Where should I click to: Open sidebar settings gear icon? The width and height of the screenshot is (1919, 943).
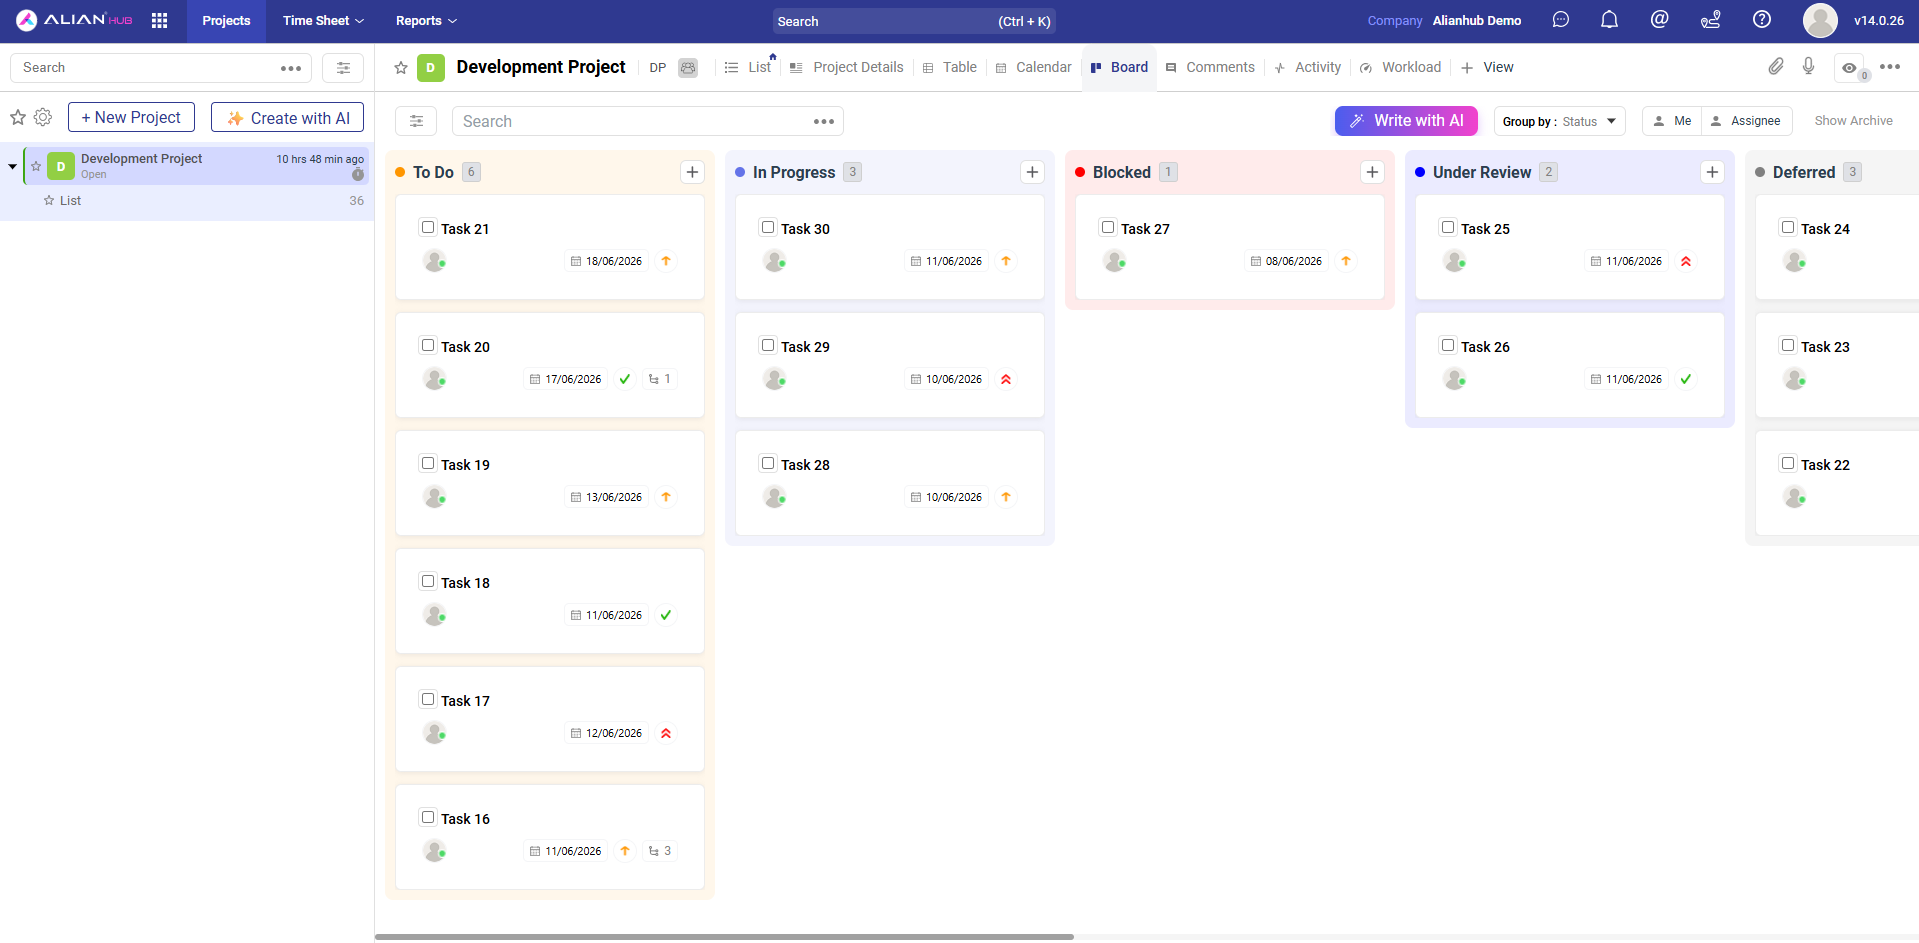click(x=43, y=117)
